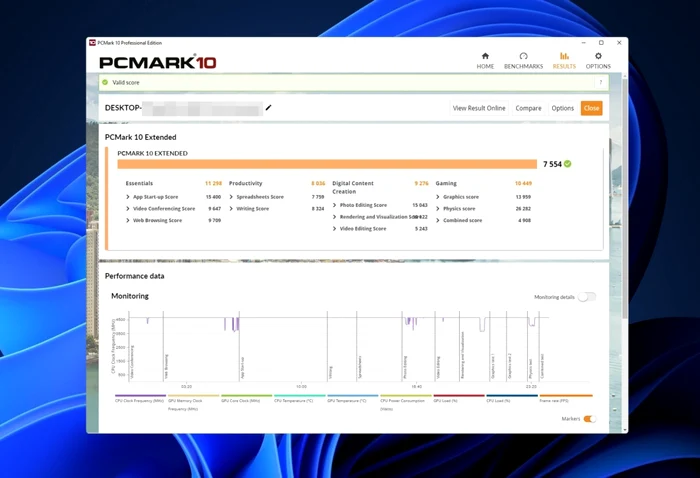Click the Physics test marker on the chart

click(x=530, y=369)
